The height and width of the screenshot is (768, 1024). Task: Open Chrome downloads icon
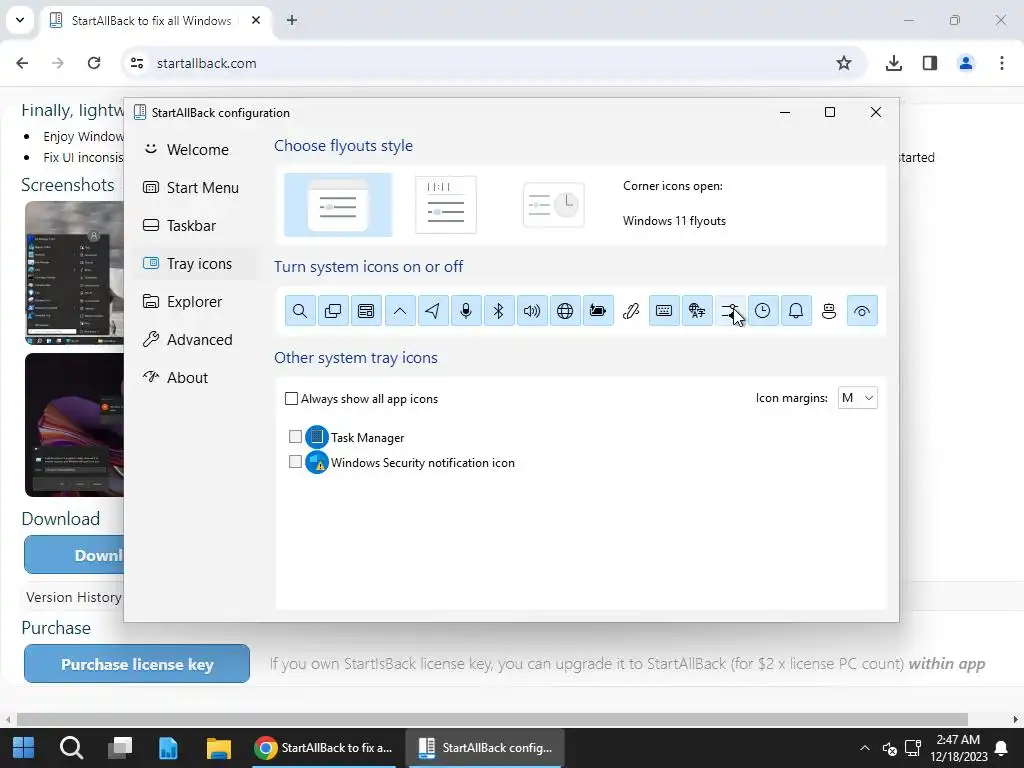[894, 63]
